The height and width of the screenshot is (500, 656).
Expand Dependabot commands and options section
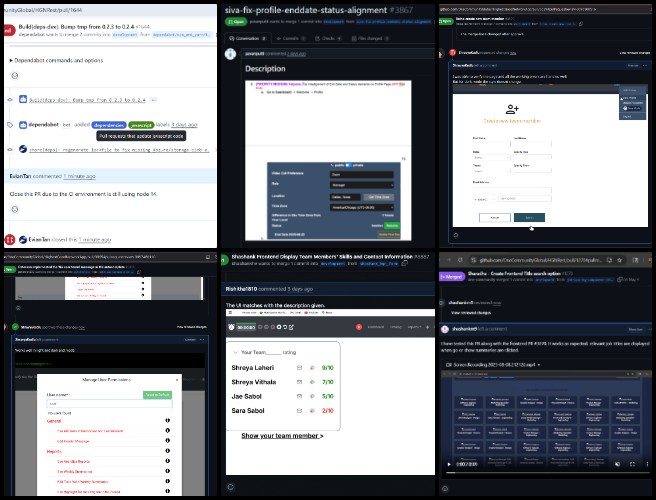pos(56,60)
